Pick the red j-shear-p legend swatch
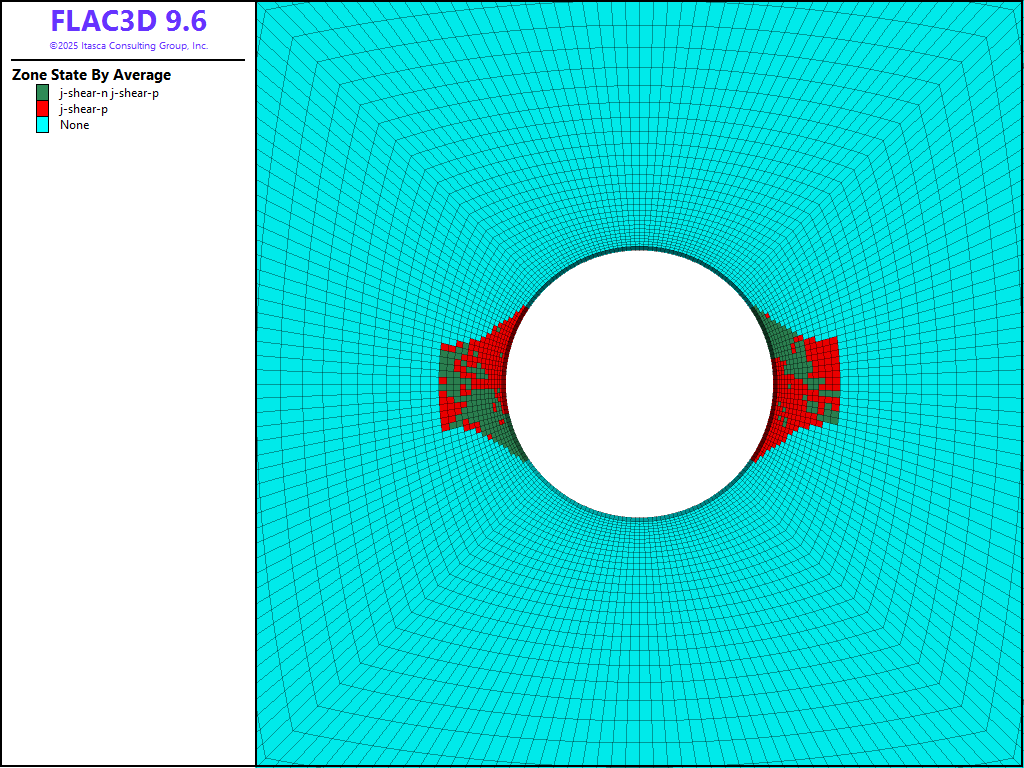The height and width of the screenshot is (768, 1024). (x=42, y=109)
